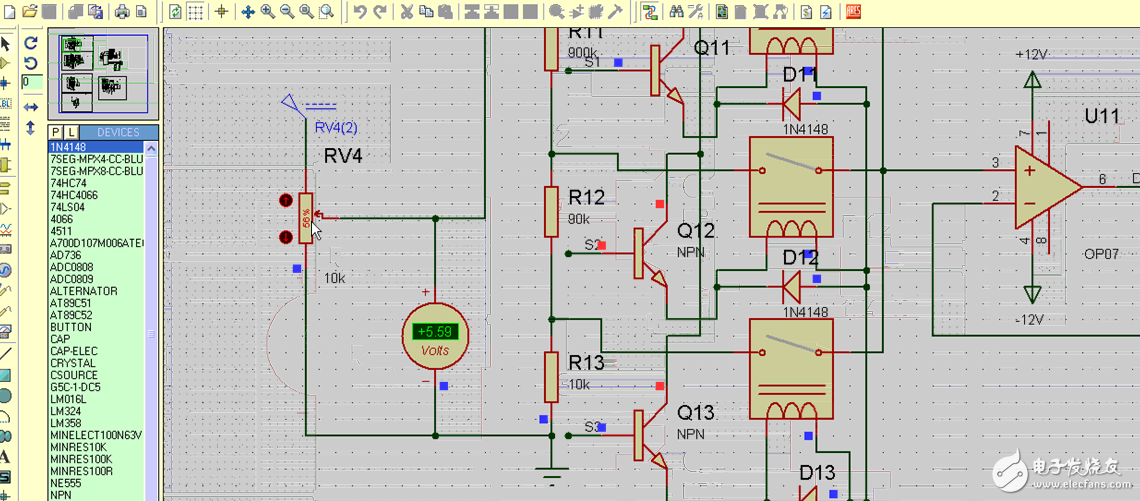1140x501 pixels.
Task: Click the Zoom In magnifier icon
Action: (x=268, y=12)
